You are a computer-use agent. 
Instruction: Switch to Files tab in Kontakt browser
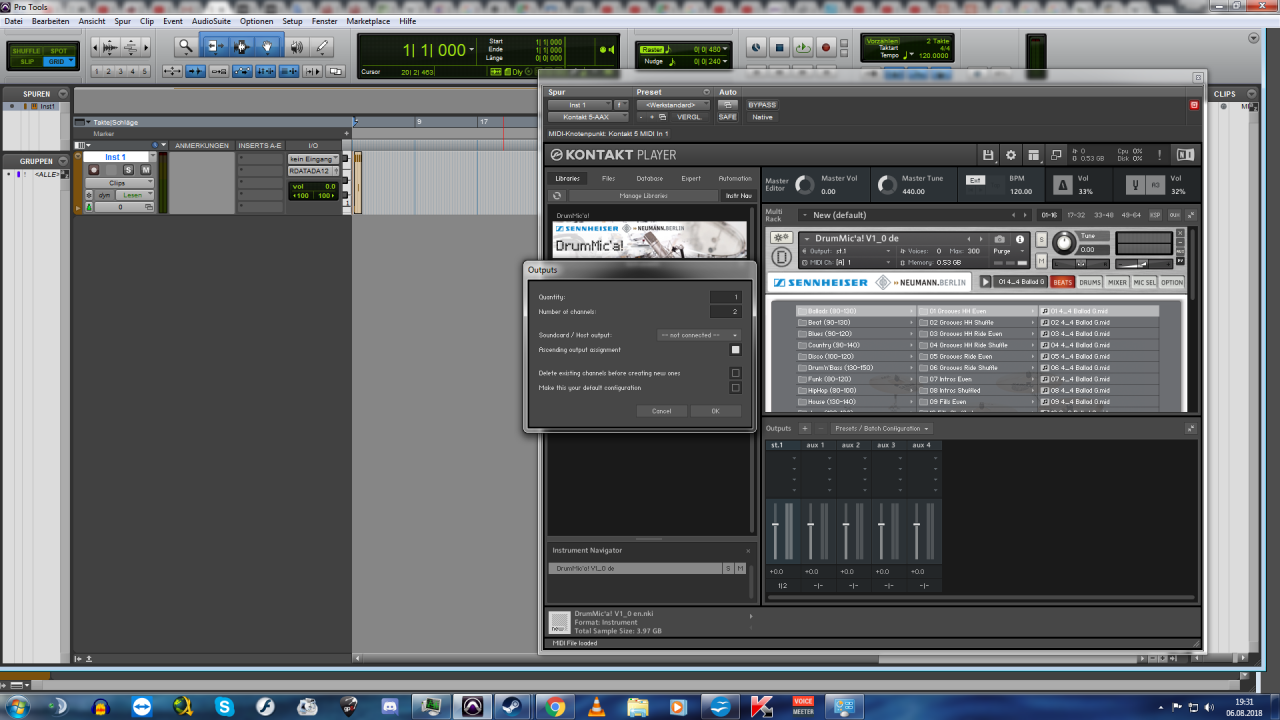(608, 178)
